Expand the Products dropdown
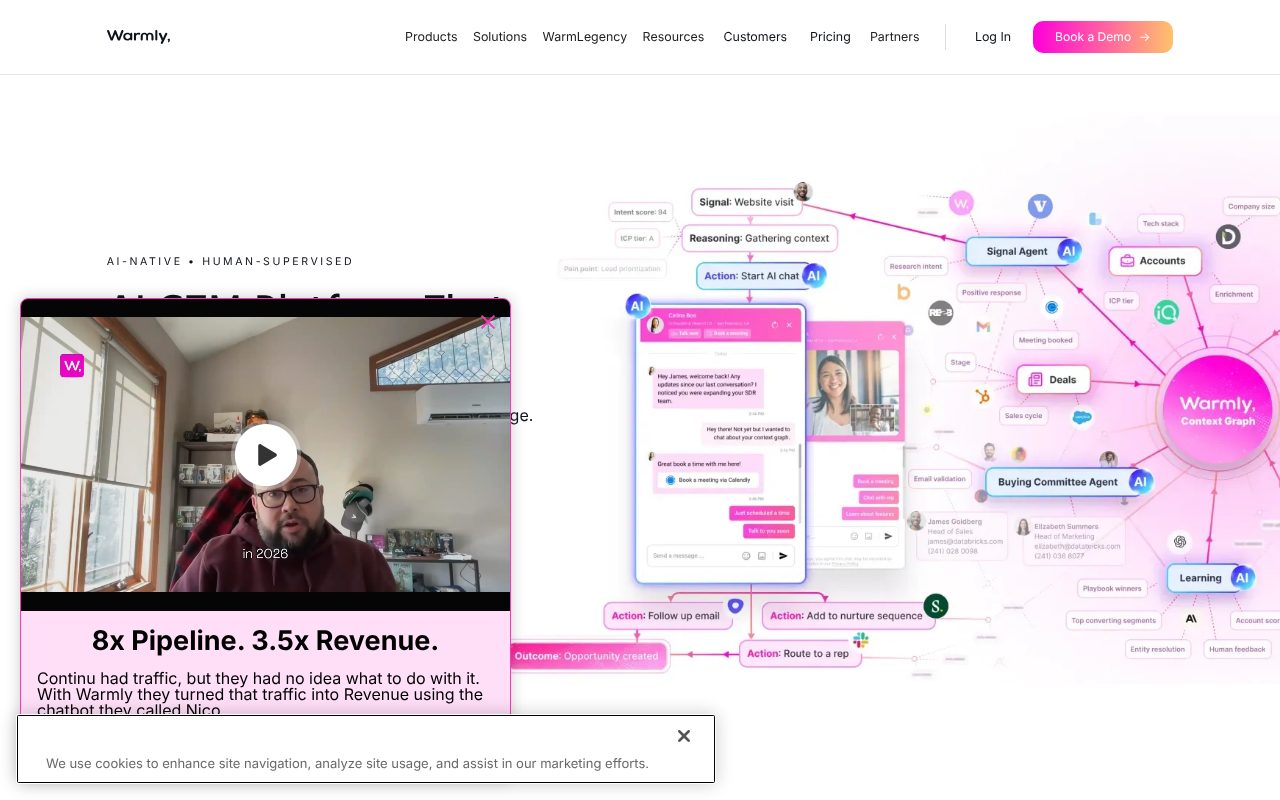The image size is (1280, 800). point(431,37)
